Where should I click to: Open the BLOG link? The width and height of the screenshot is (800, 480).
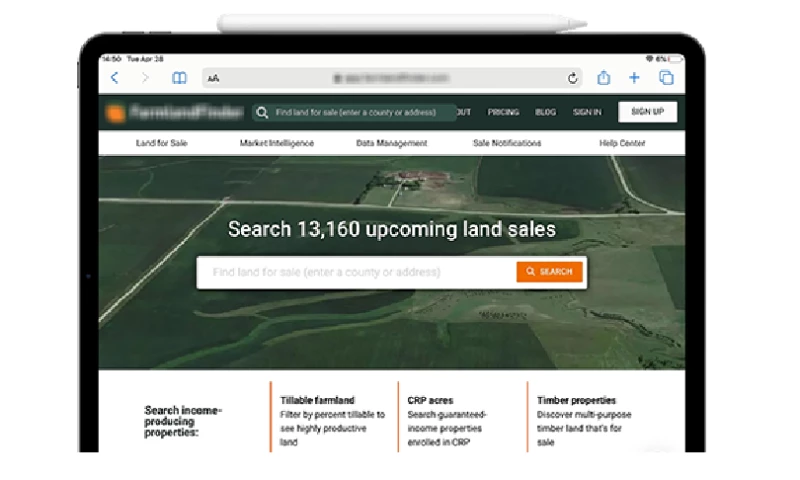[545, 112]
